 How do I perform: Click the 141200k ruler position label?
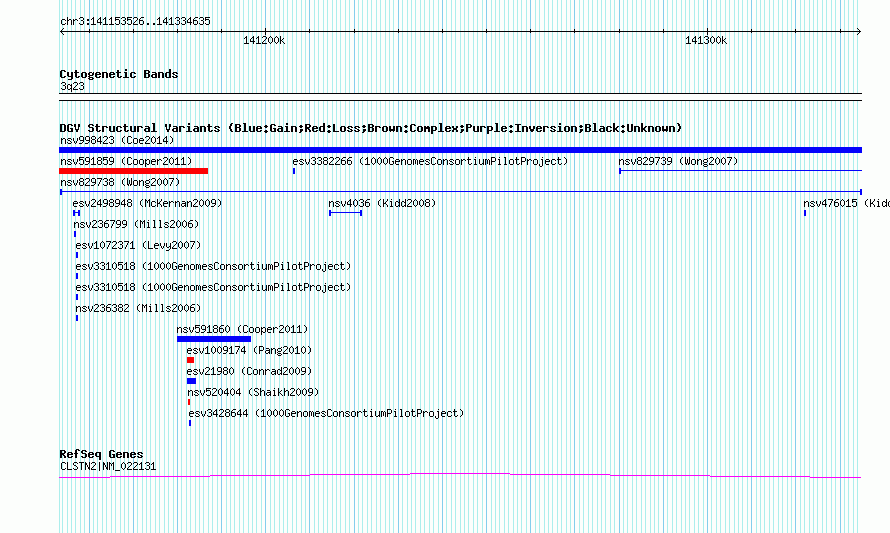264,40
